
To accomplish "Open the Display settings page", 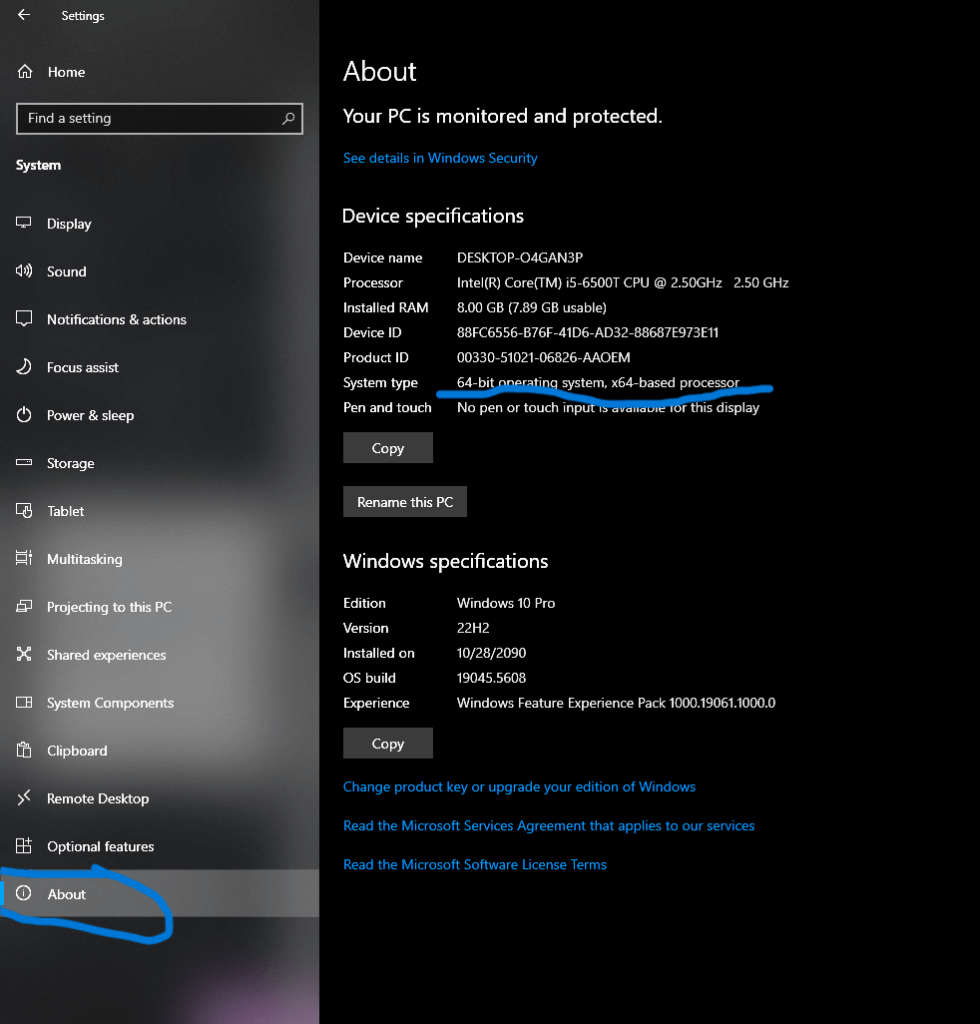I will point(159,223).
